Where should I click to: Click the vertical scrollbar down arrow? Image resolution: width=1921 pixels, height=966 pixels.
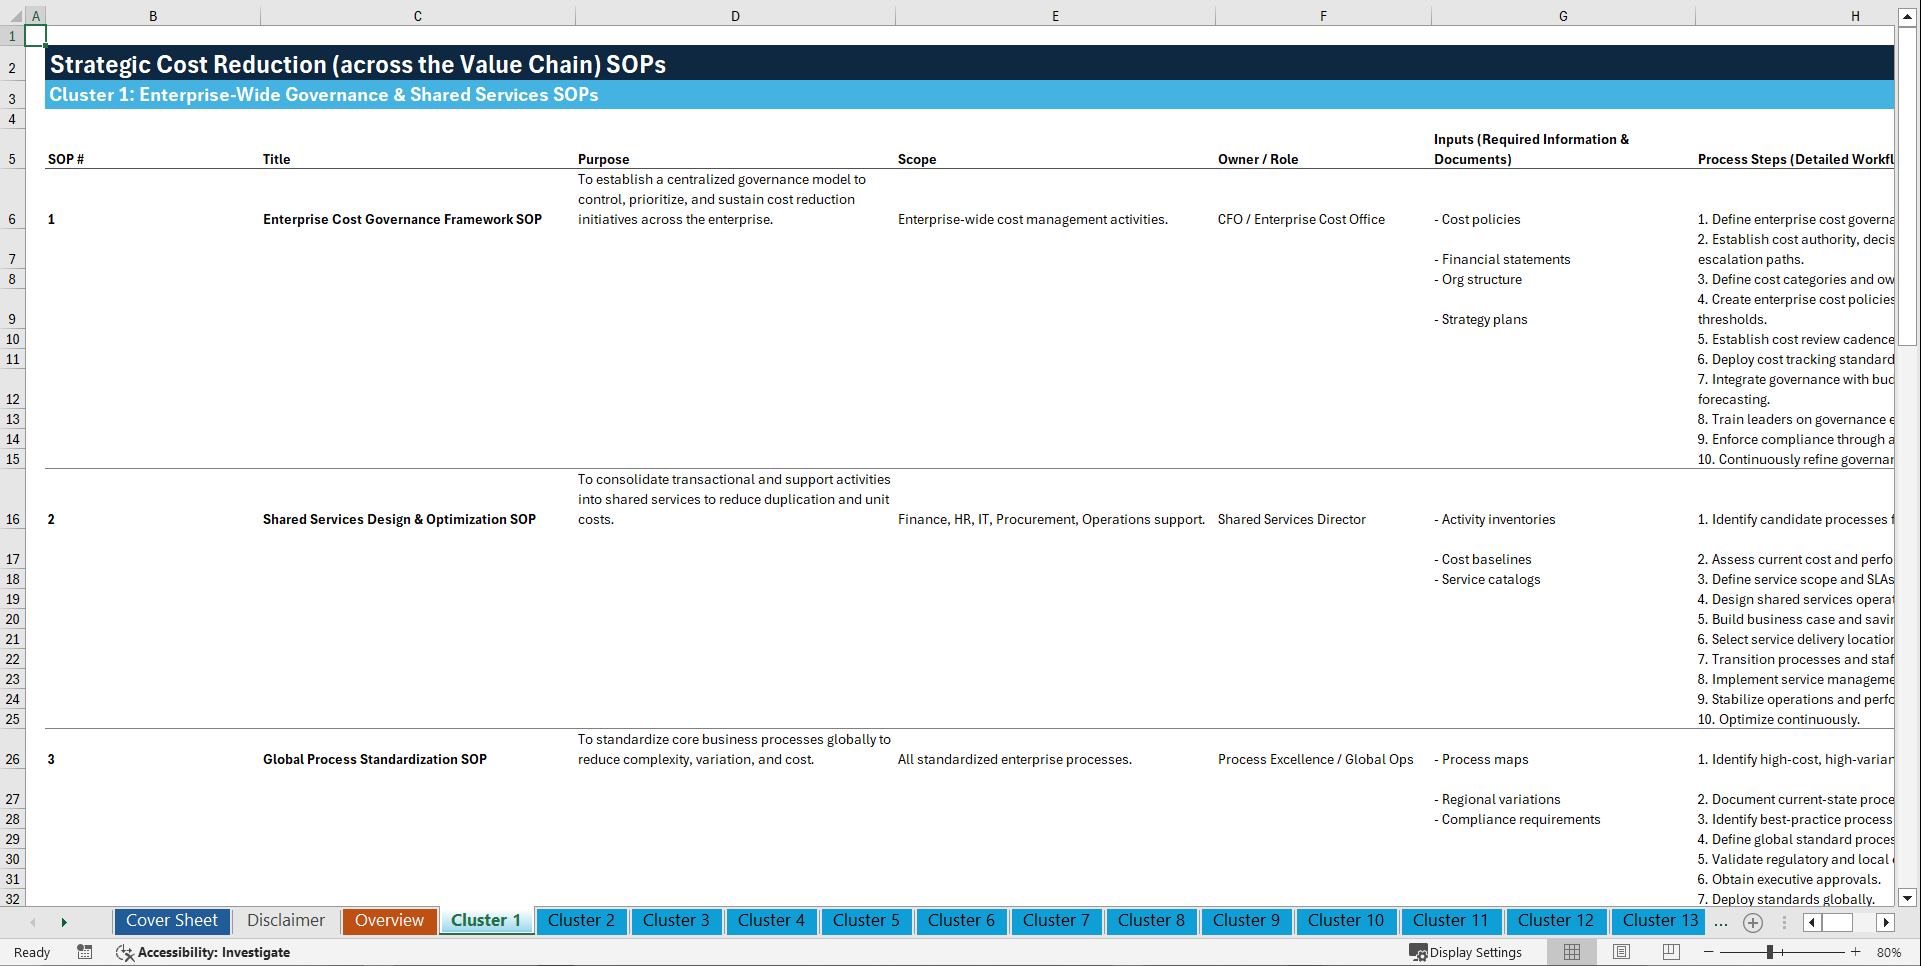(1908, 898)
